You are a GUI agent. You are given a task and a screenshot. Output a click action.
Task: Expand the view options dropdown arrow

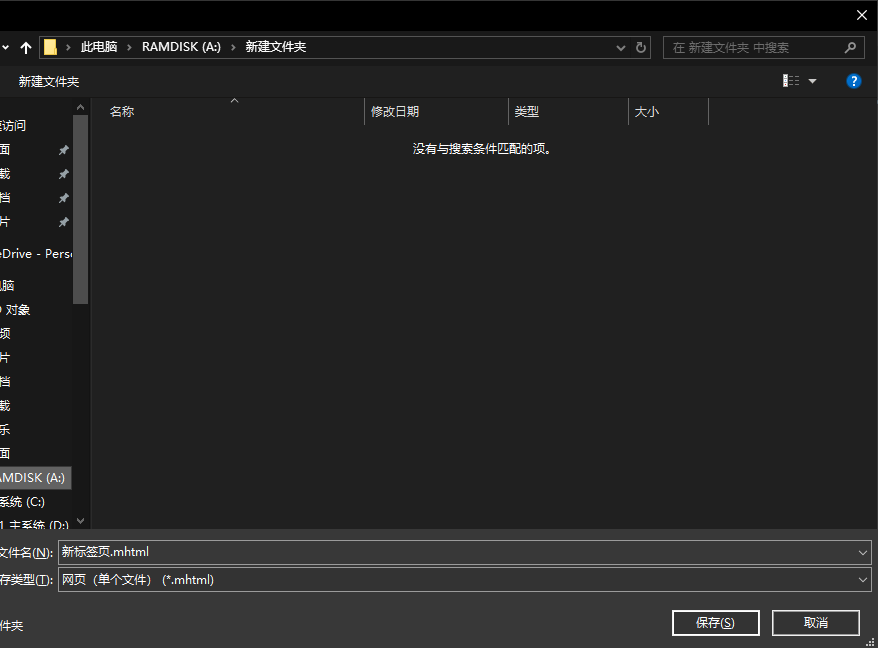(812, 81)
